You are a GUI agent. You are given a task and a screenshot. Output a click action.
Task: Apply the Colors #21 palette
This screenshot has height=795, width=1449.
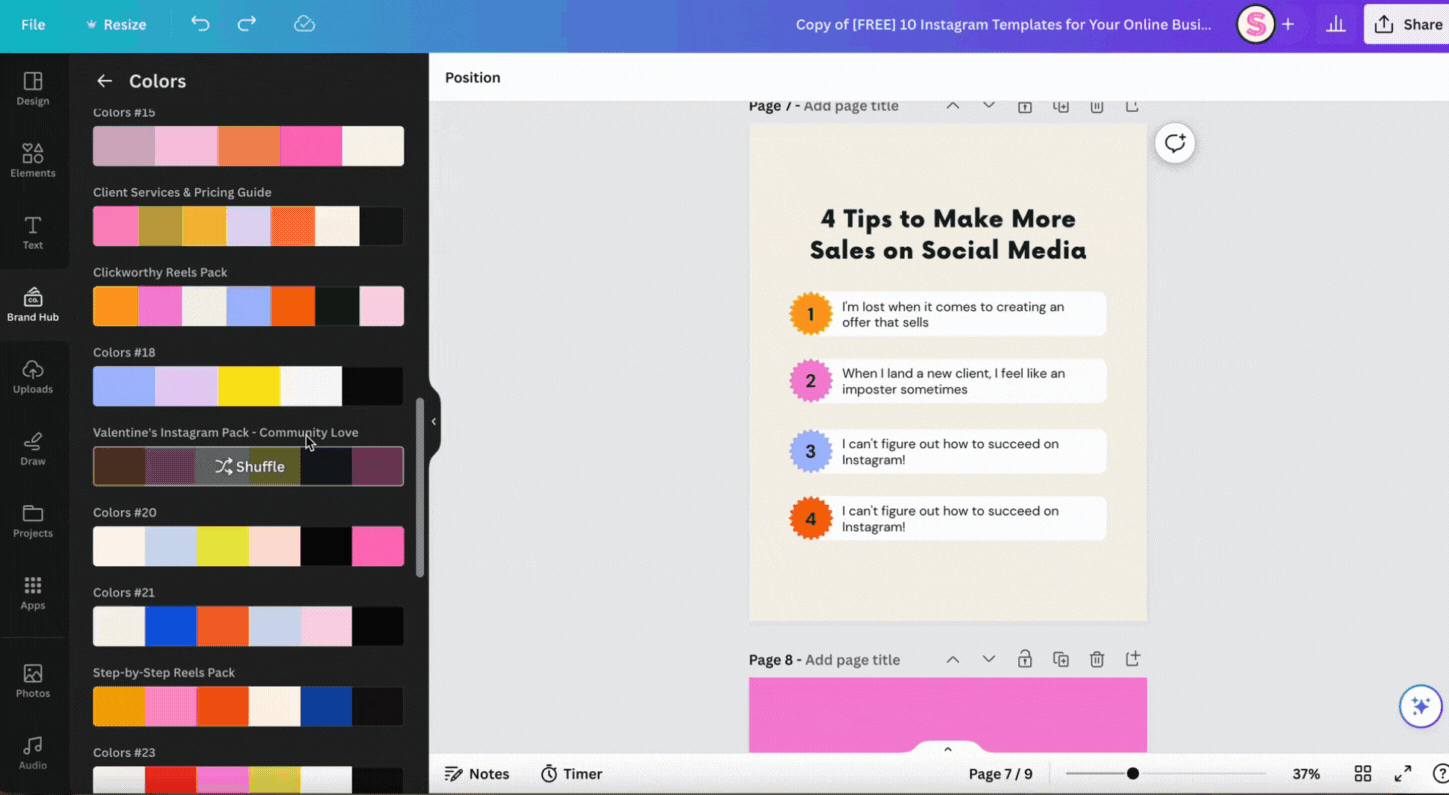249,626
